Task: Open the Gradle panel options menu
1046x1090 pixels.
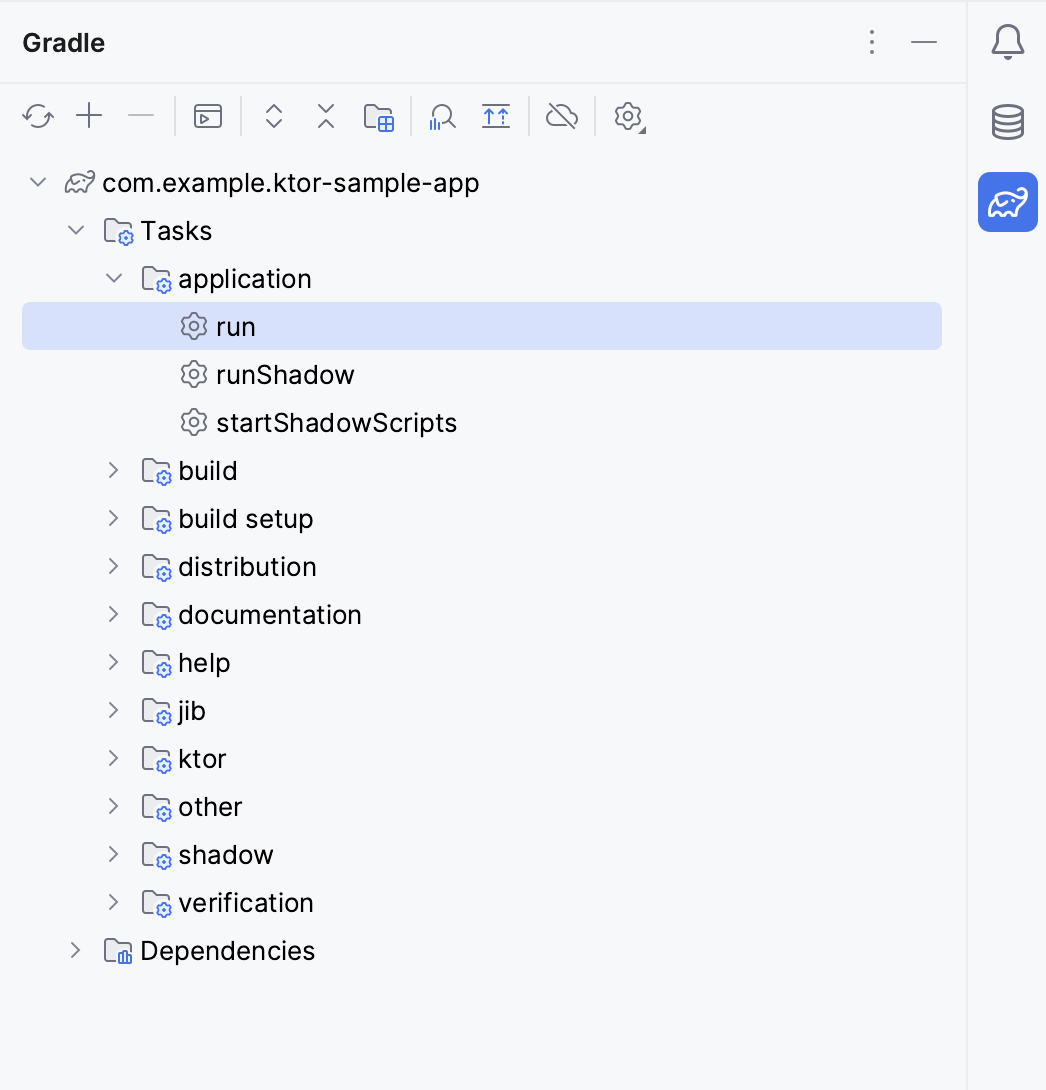Action: coord(872,42)
